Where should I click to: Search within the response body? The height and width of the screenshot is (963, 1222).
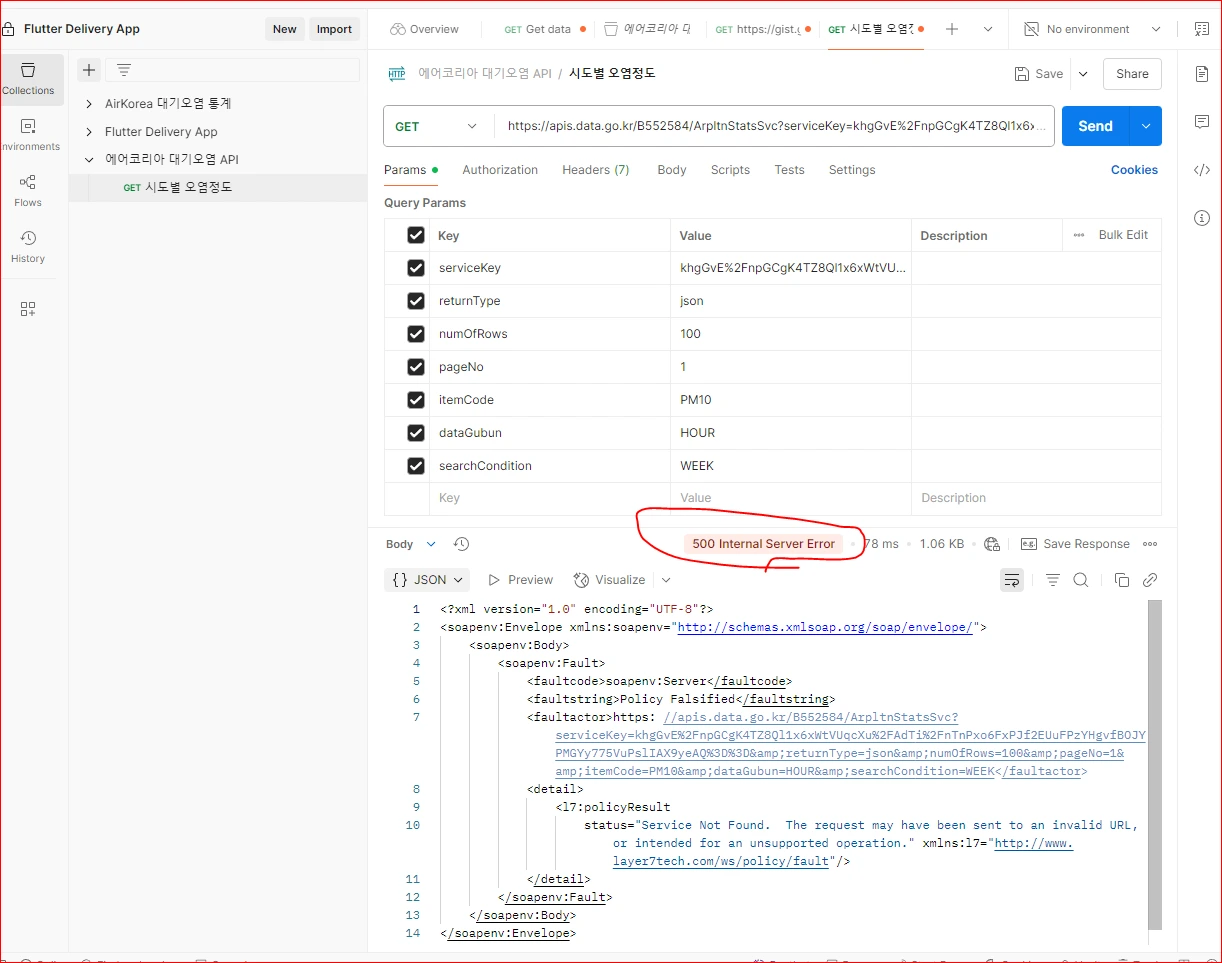[x=1081, y=580]
